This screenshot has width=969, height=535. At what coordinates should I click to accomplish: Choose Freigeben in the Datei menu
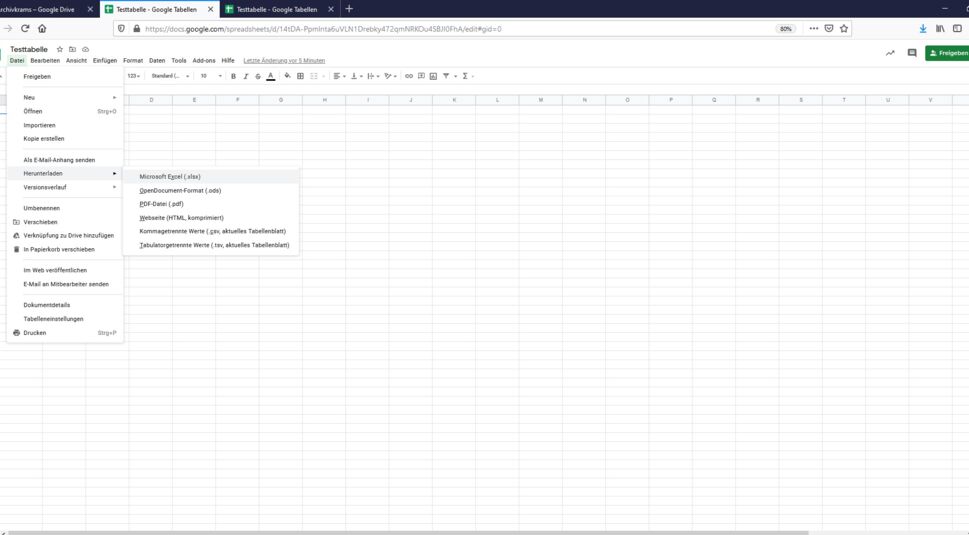tap(65, 77)
